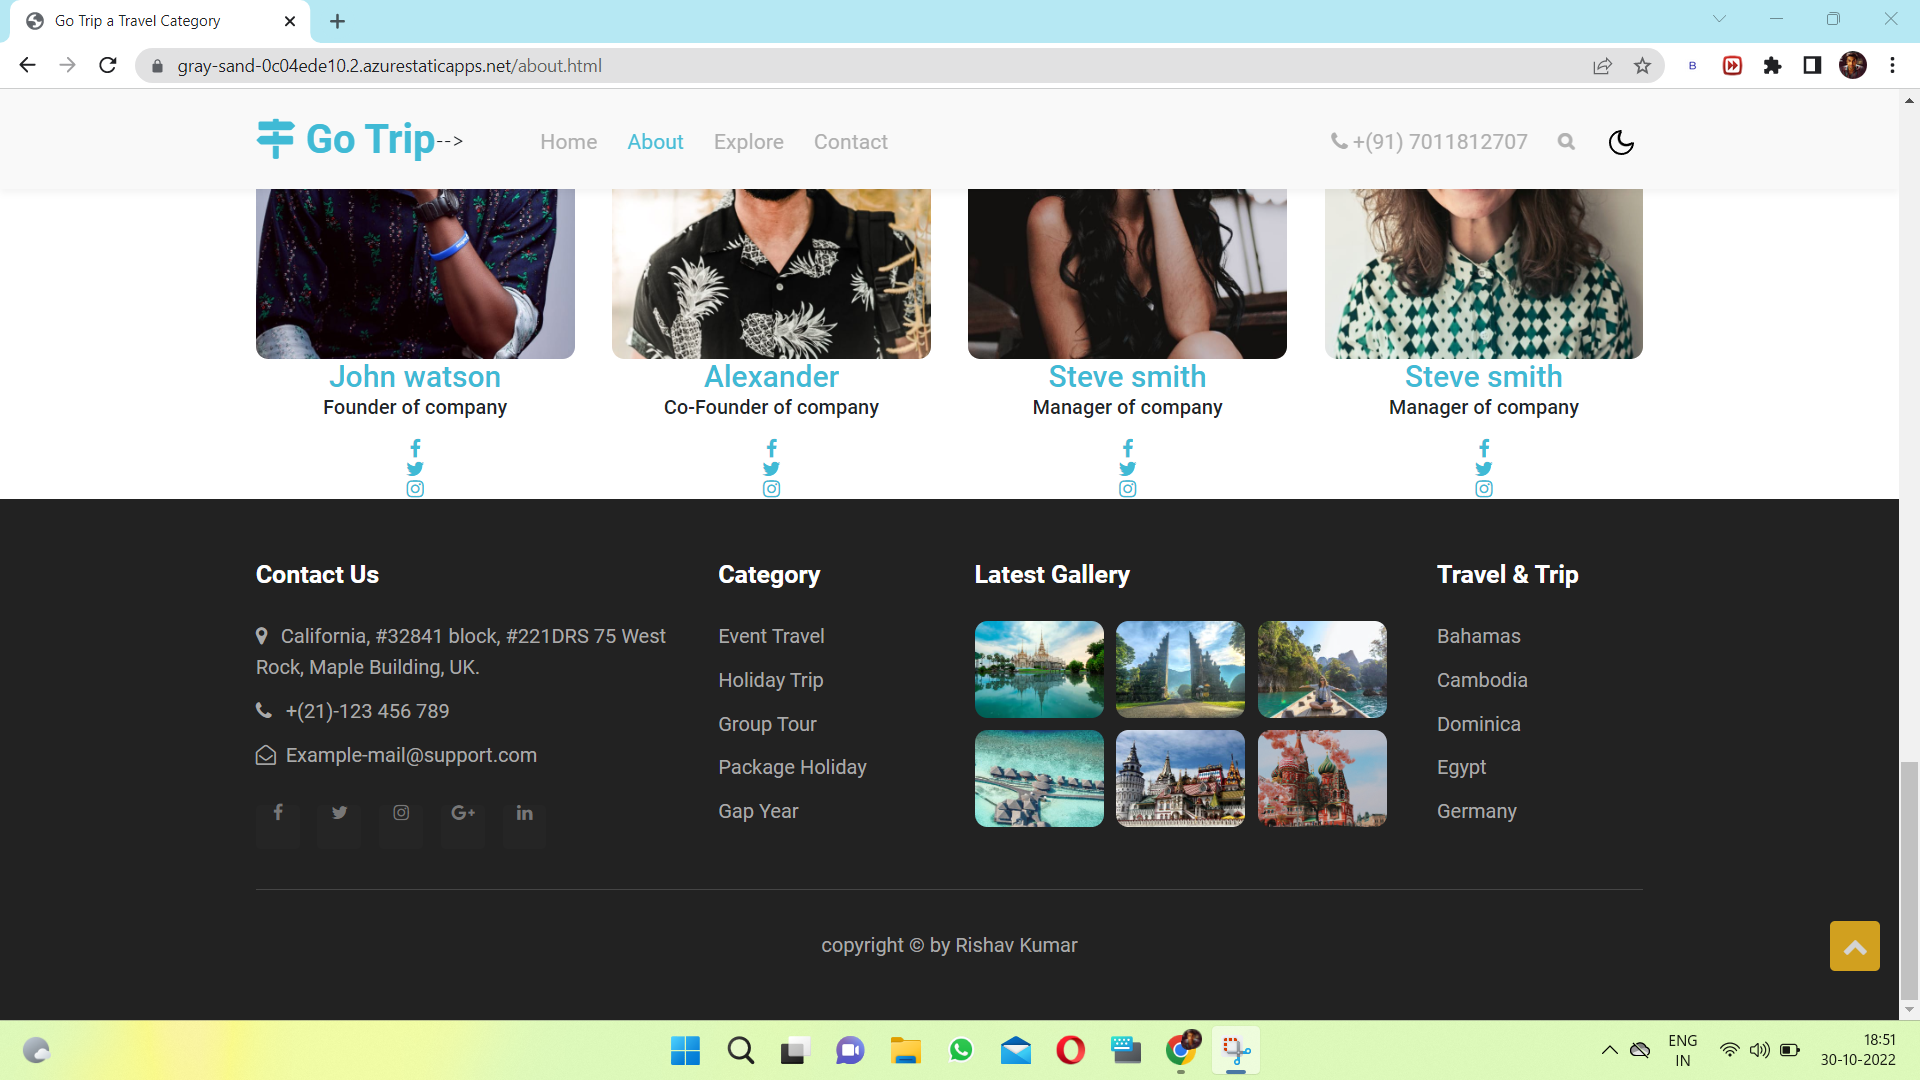The width and height of the screenshot is (1920, 1080).
Task: Click Twitter icon under Alexander
Action: [x=771, y=468]
